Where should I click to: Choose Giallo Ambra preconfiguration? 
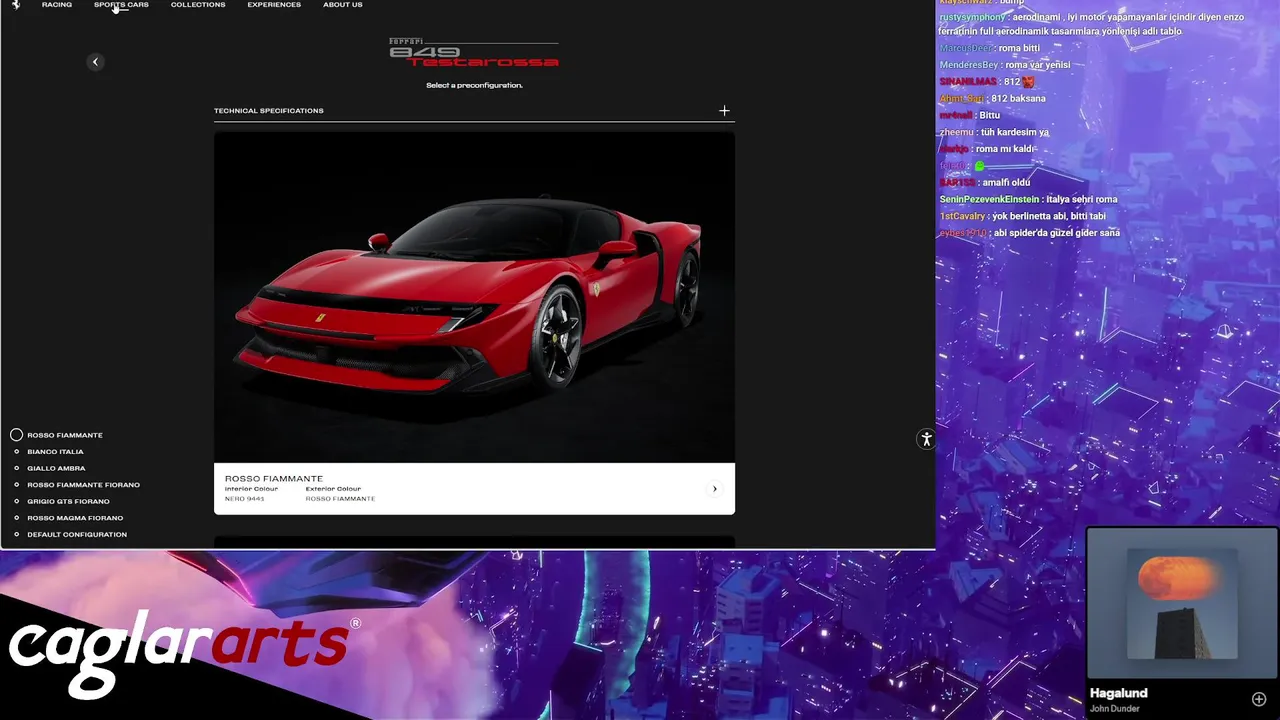coord(56,468)
